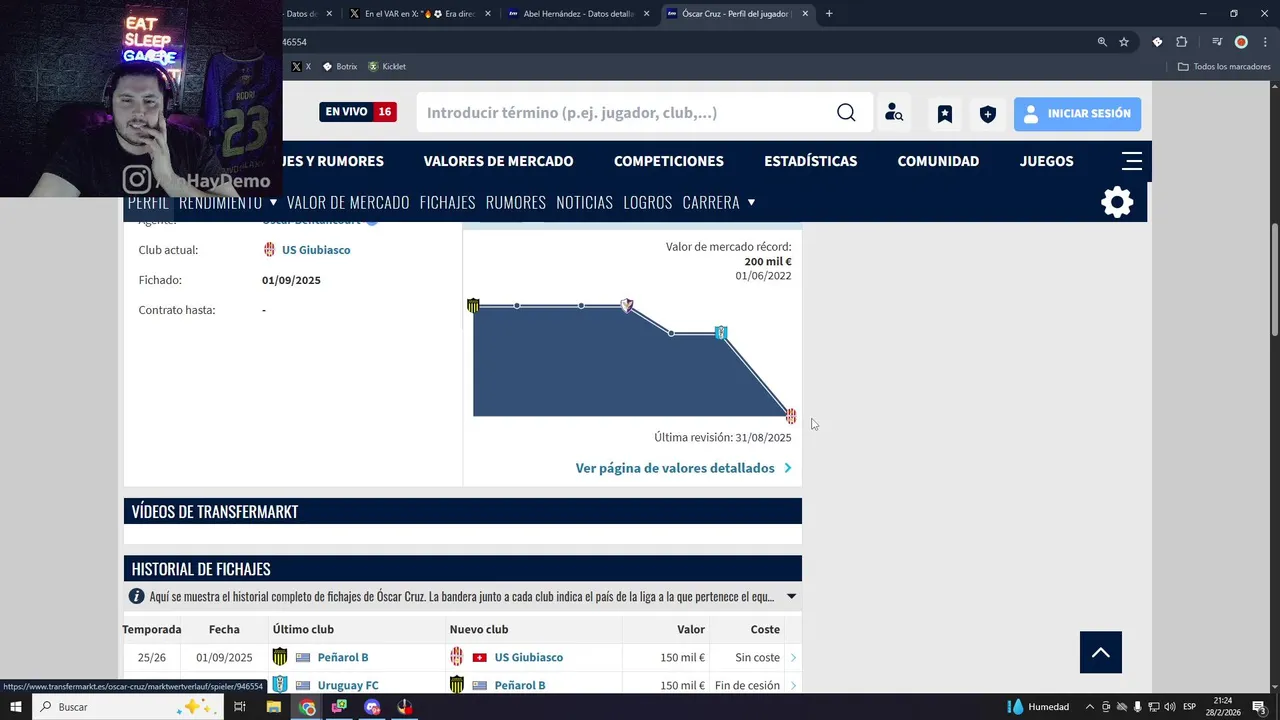This screenshot has width=1280, height=720.
Task: Switch to the Valor de Mercado tab
Action: click(x=348, y=202)
